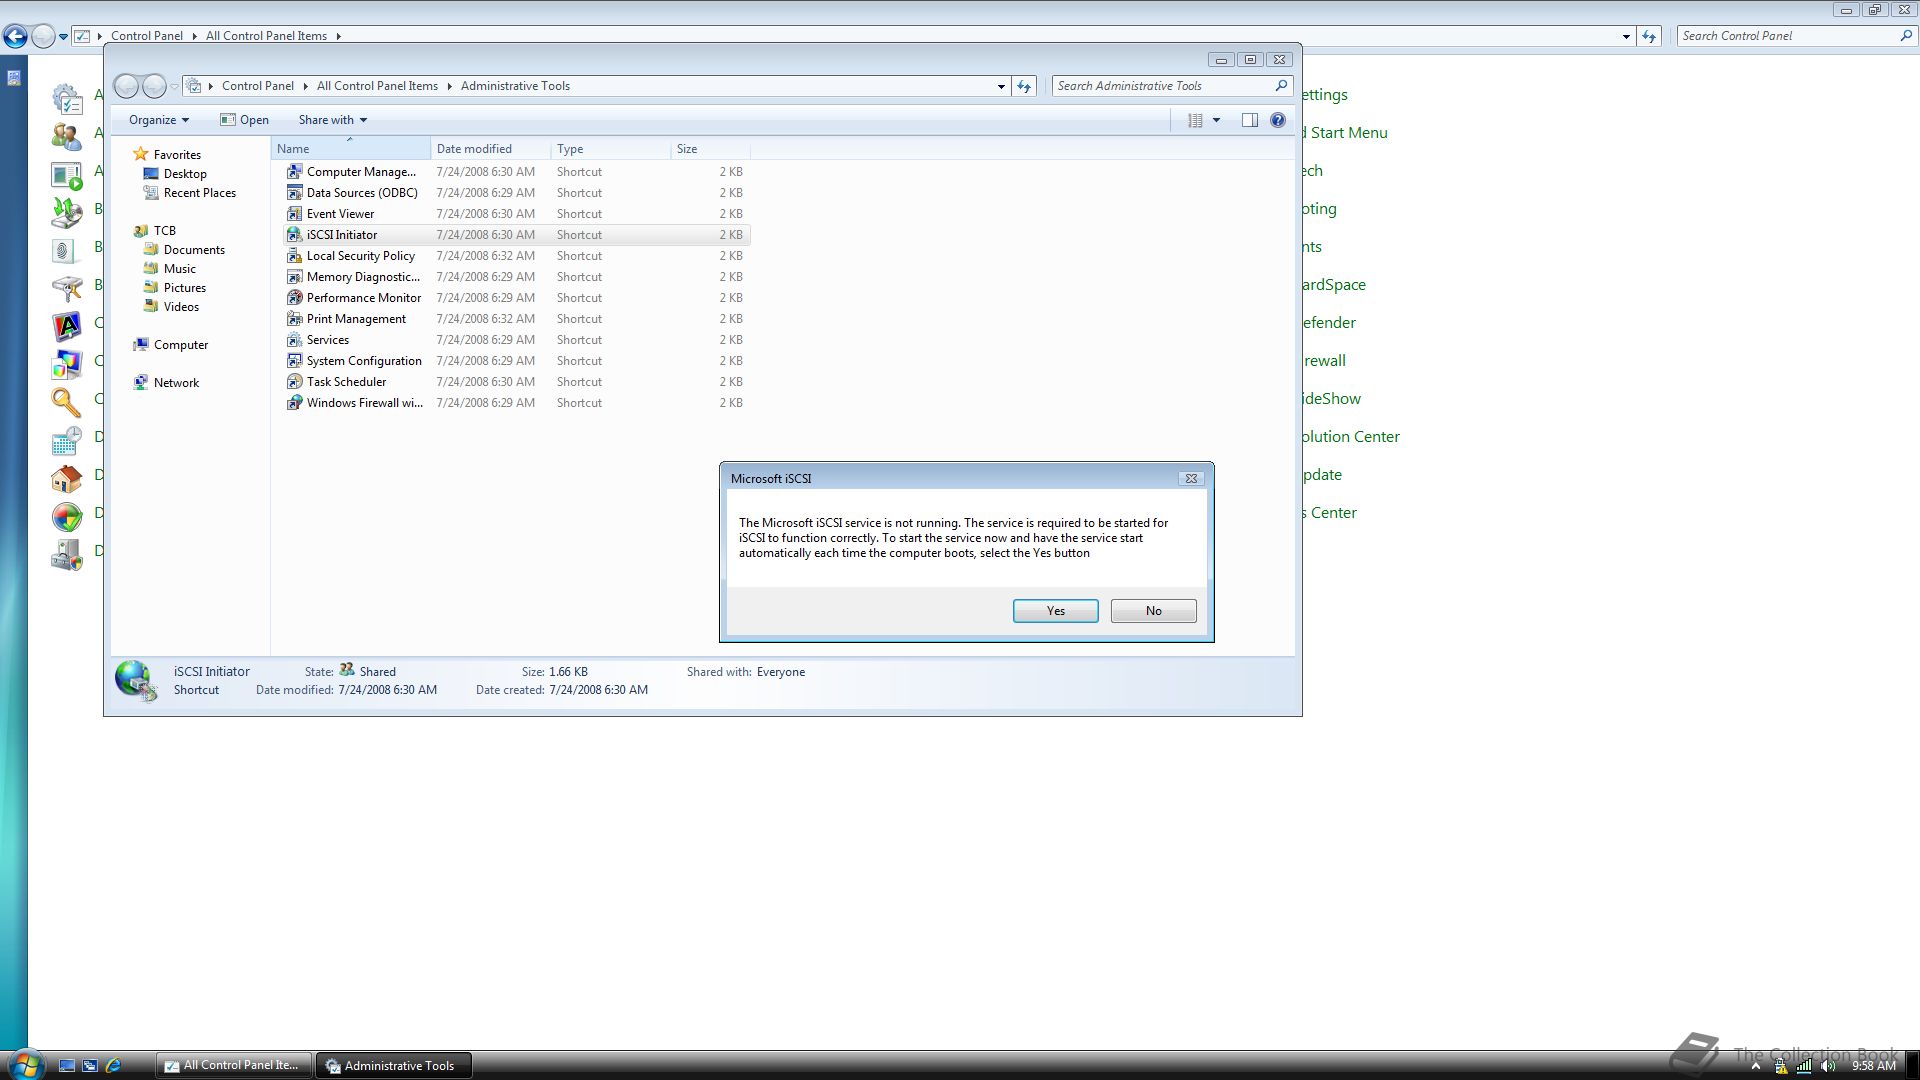Open the olution Center Control Panel link
The image size is (1920, 1080).
(x=1350, y=437)
